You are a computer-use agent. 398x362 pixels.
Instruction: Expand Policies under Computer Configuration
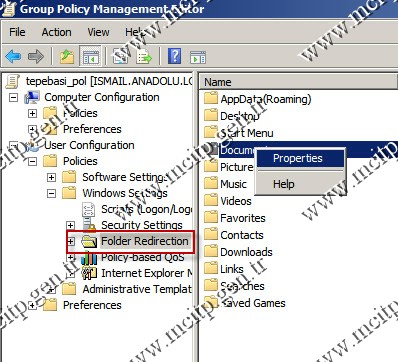point(32,113)
